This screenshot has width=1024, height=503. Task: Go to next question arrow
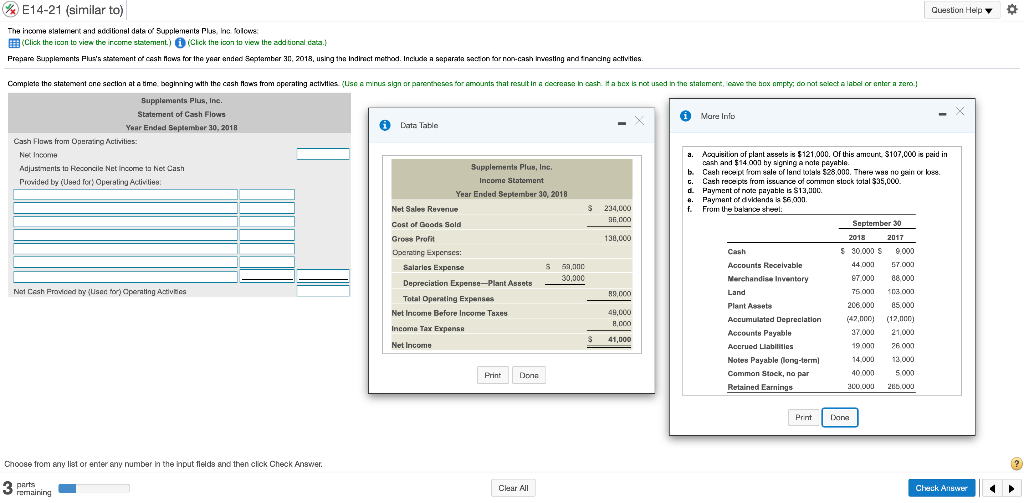click(x=1011, y=488)
